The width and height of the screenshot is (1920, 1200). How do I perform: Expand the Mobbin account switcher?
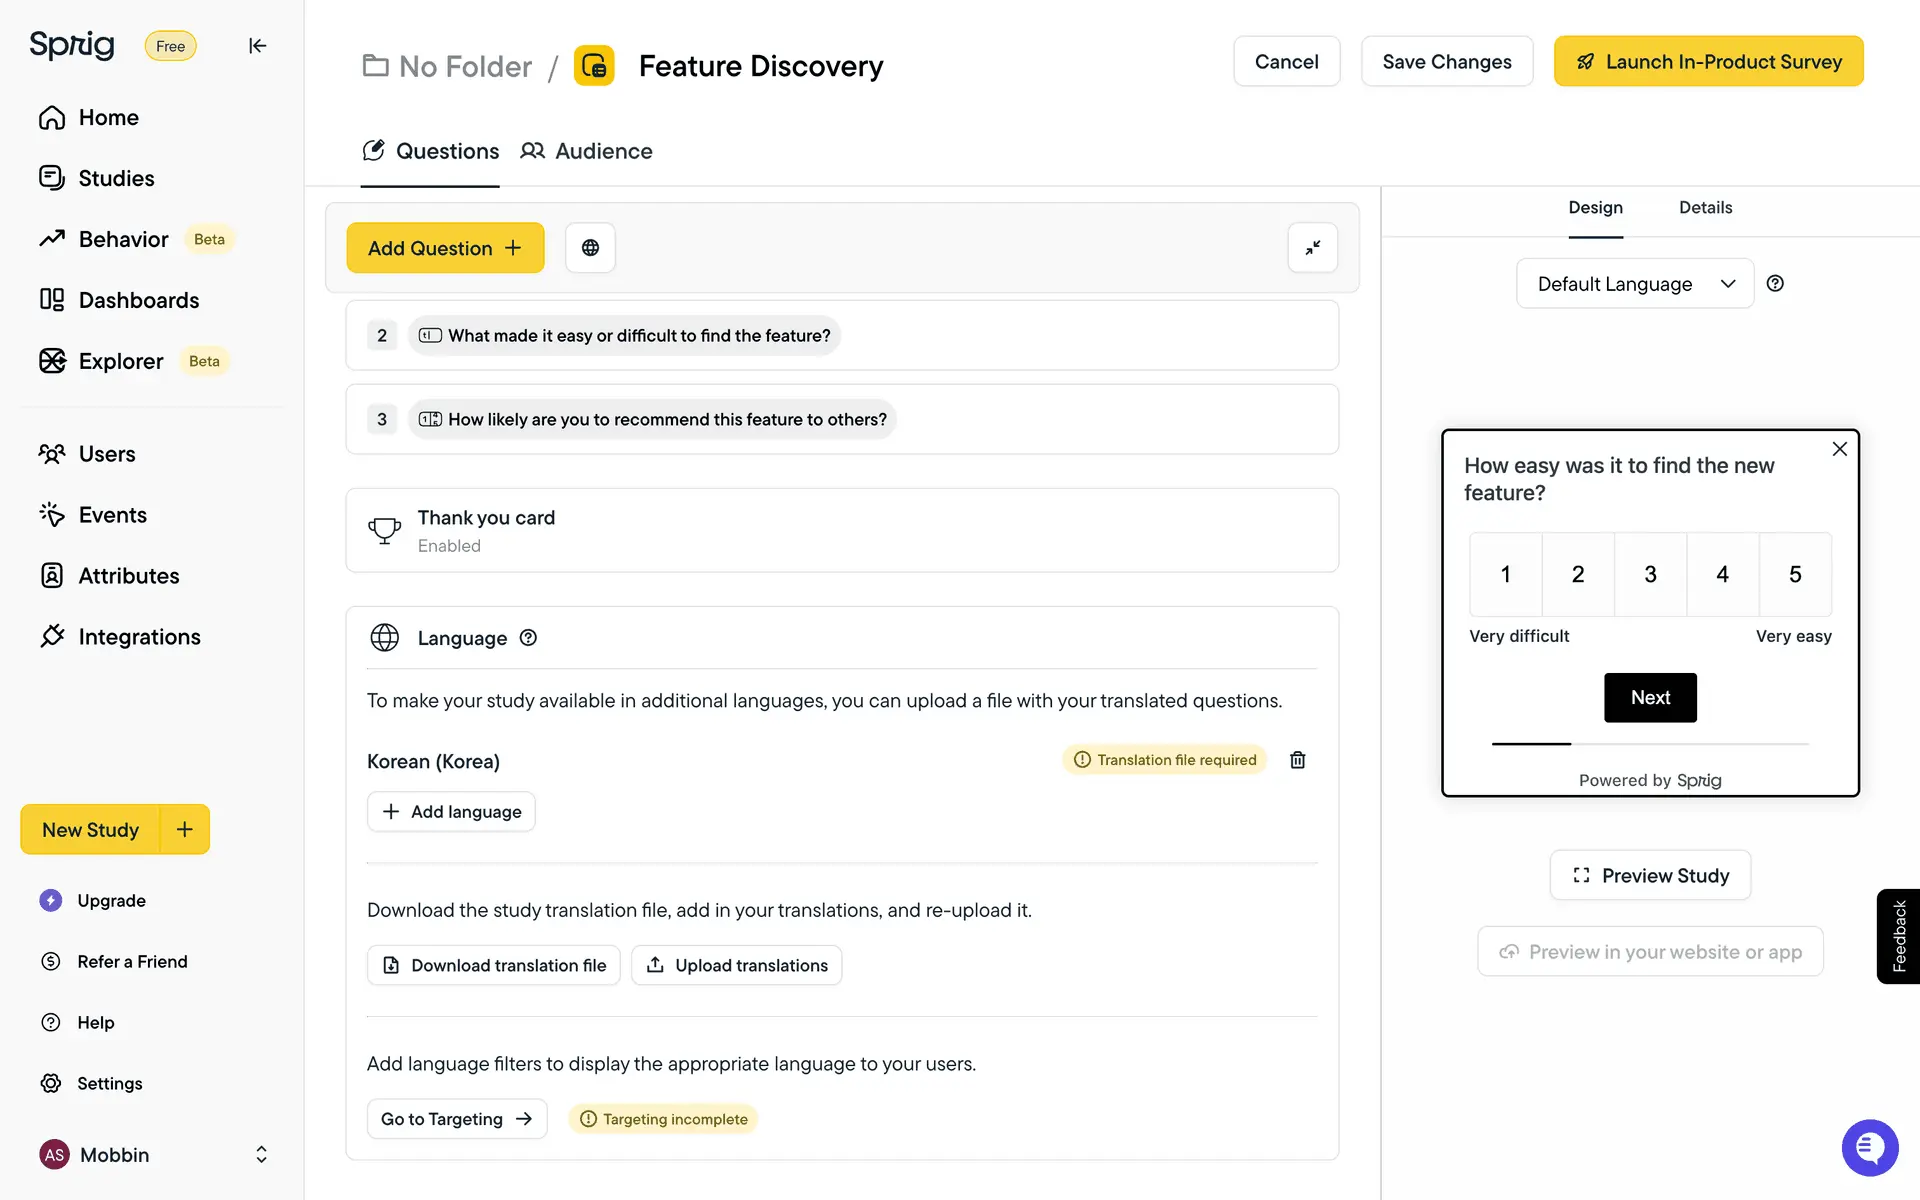click(x=261, y=1154)
